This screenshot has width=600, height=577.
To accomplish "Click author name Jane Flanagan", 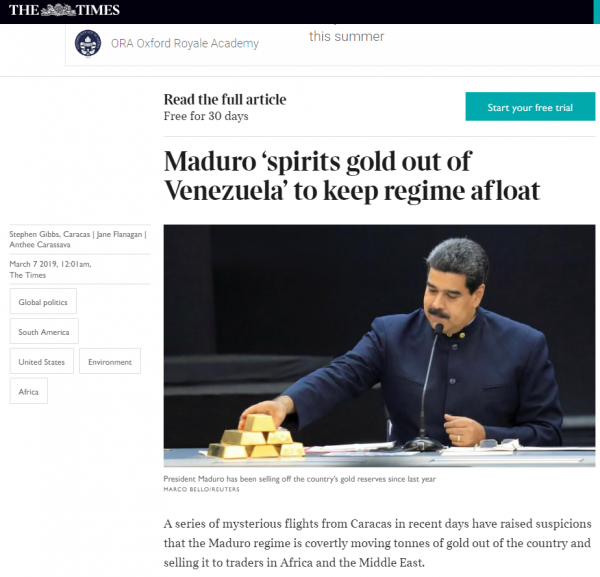I will coord(119,234).
